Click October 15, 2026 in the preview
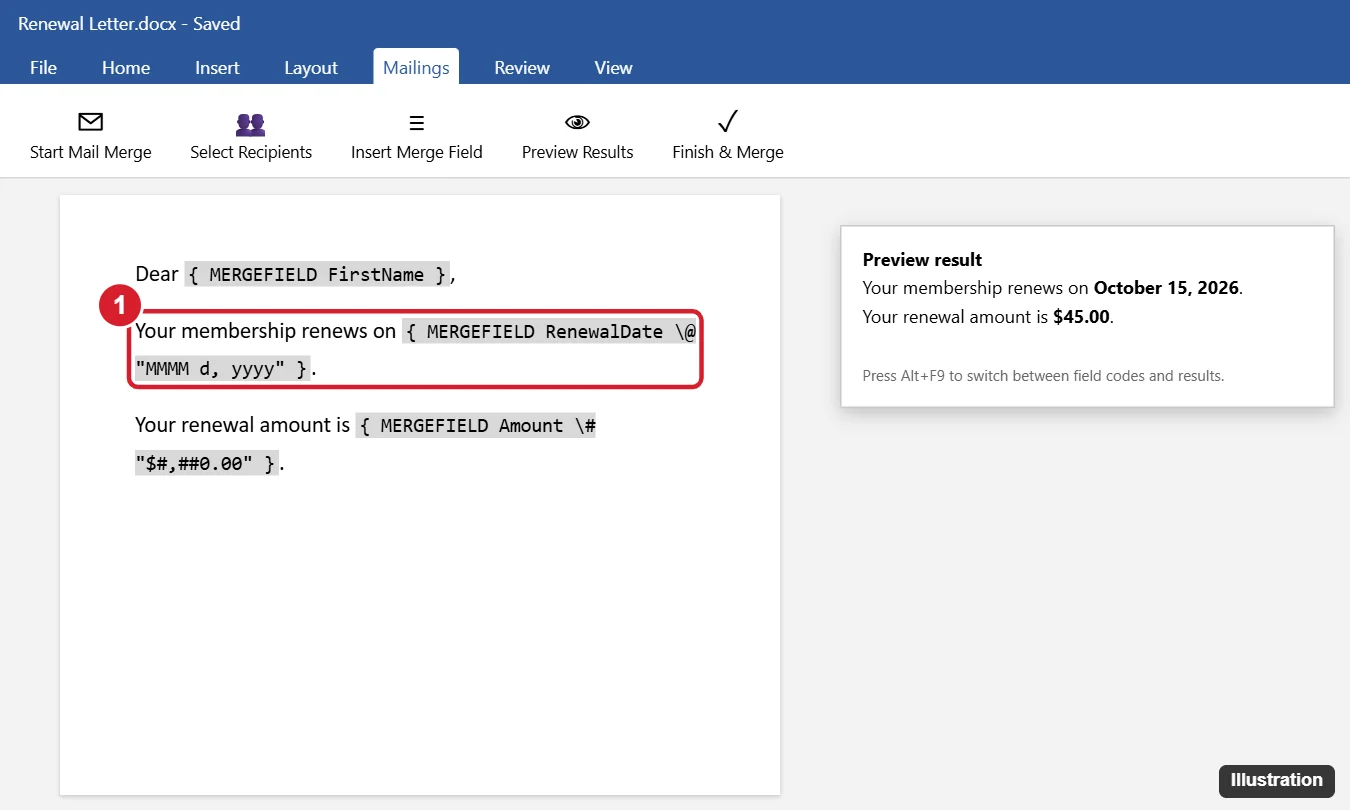 (1167, 288)
